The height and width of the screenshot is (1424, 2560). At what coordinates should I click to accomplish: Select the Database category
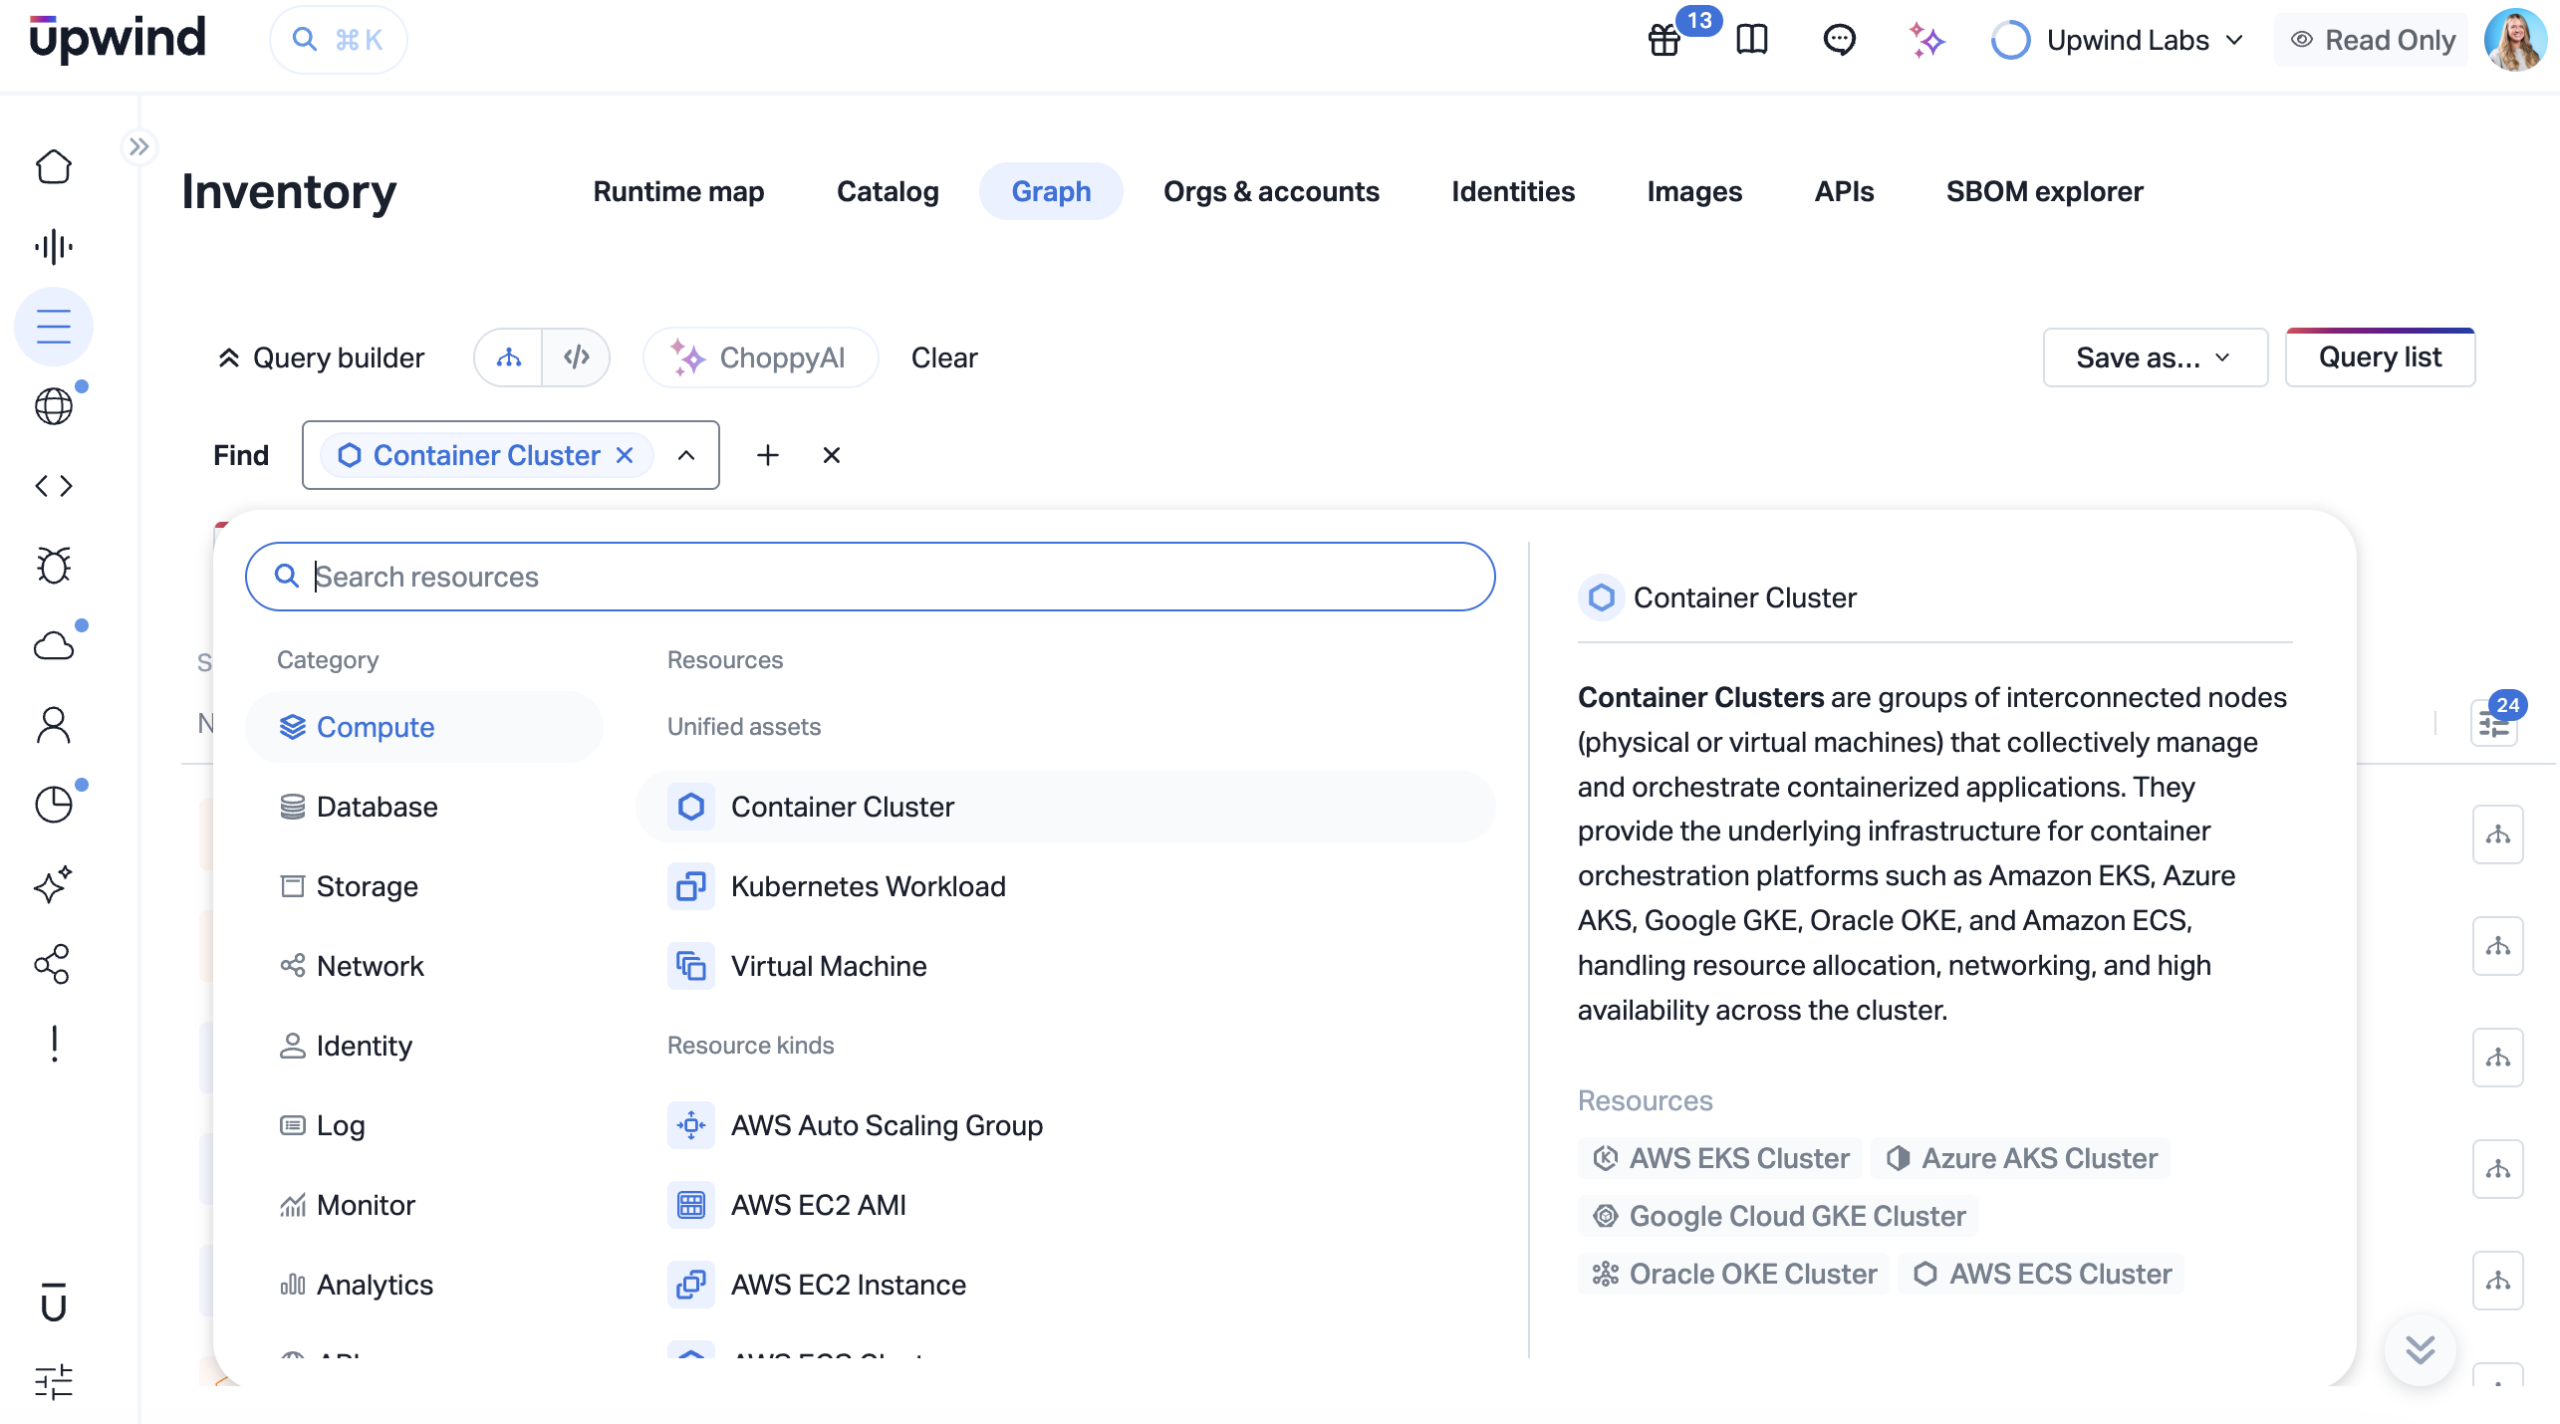click(424, 807)
